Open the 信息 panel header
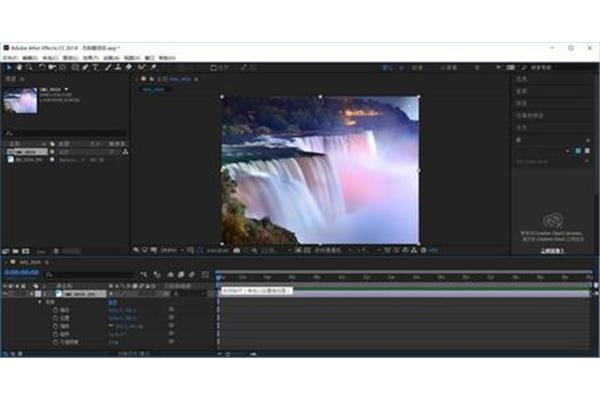This screenshot has width=600, height=400. pyautogui.click(x=522, y=79)
